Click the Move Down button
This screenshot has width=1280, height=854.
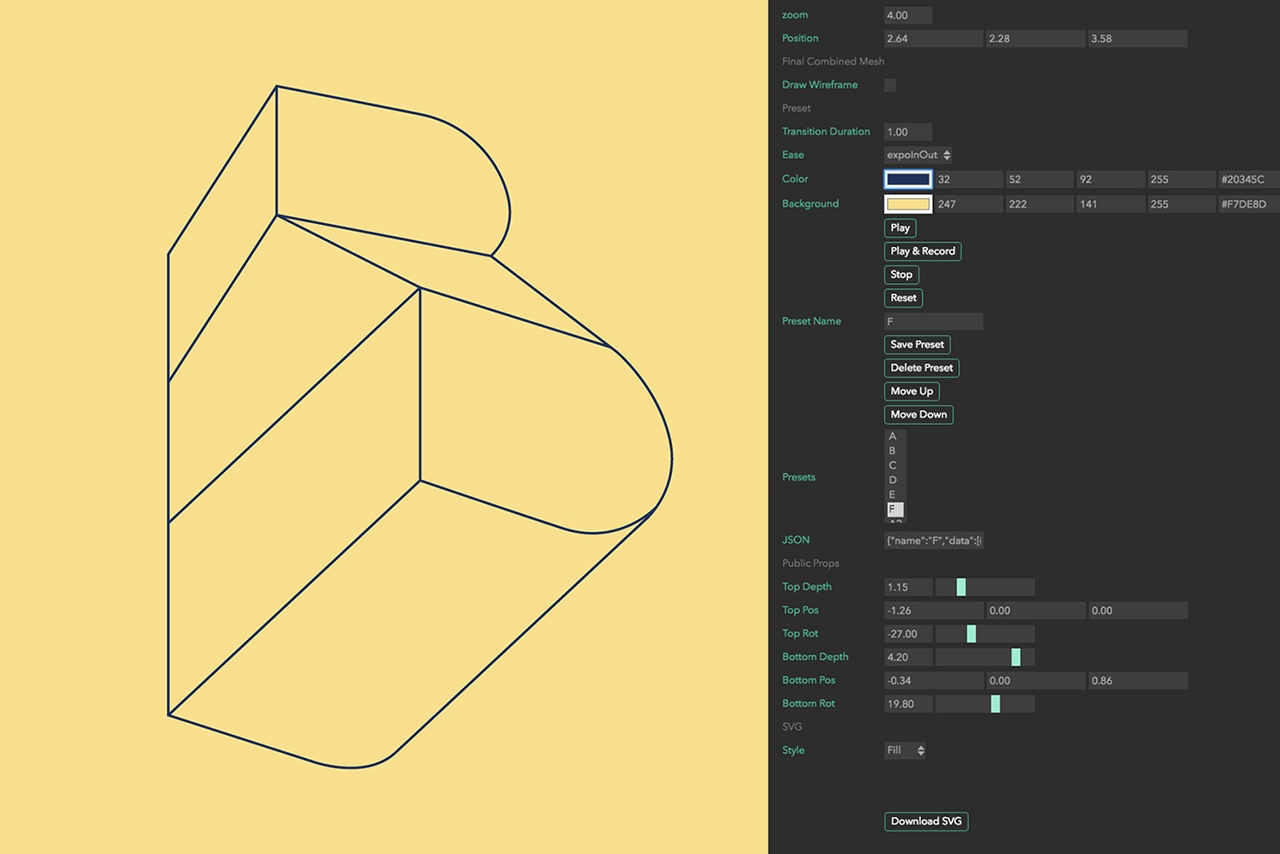(x=918, y=415)
